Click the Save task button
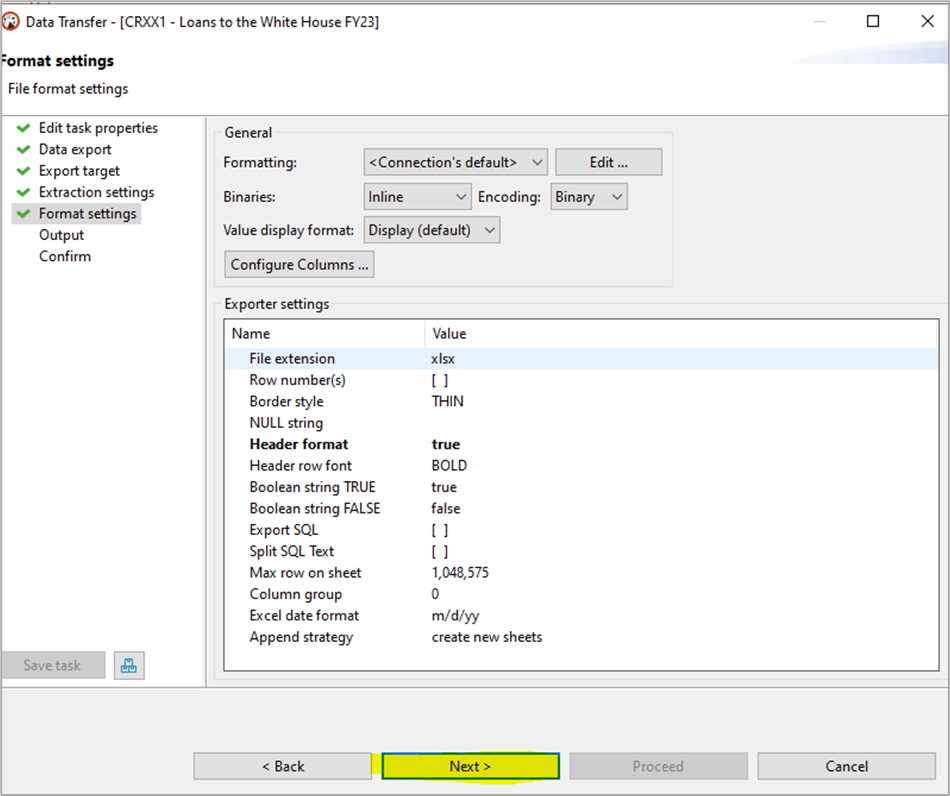The image size is (950, 796). [53, 665]
